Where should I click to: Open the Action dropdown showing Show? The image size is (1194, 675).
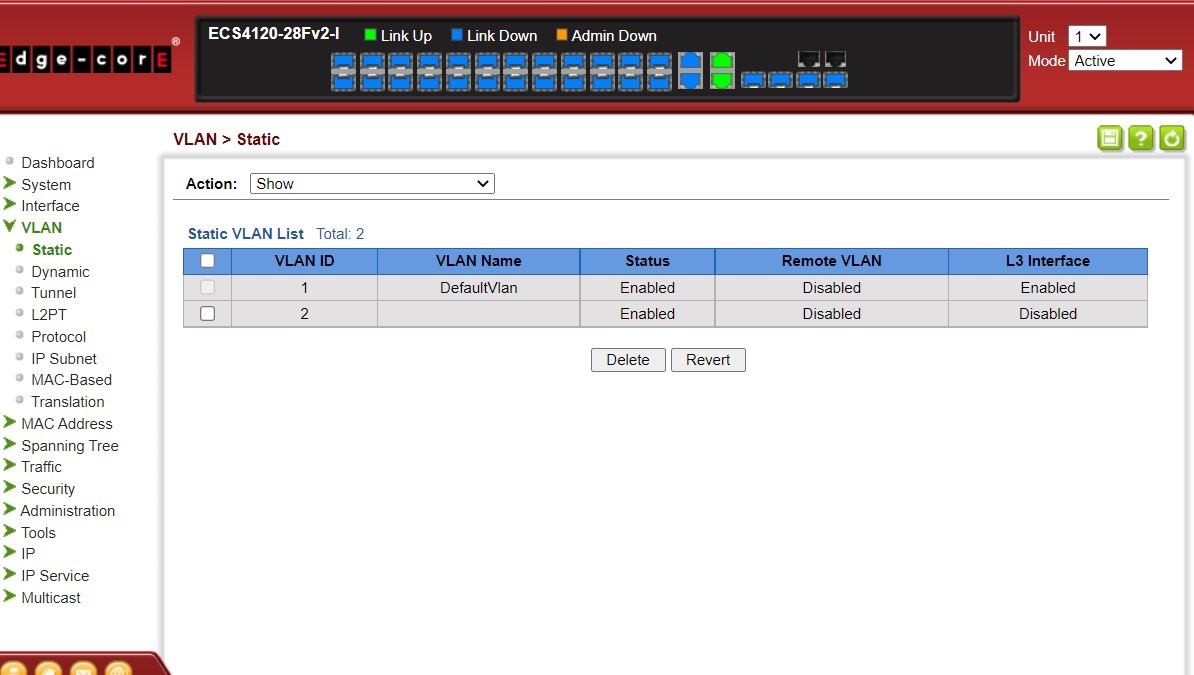372,184
